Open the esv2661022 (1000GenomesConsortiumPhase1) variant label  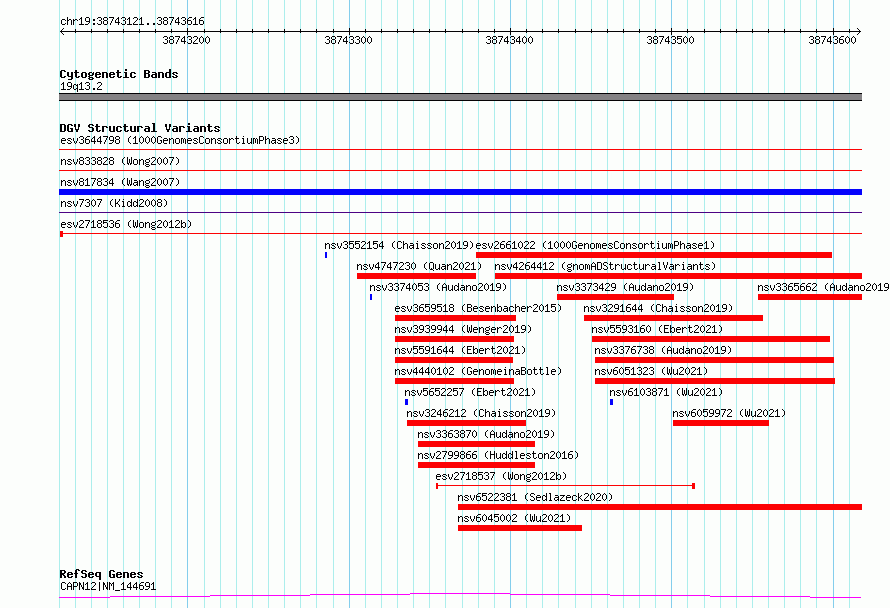point(595,245)
